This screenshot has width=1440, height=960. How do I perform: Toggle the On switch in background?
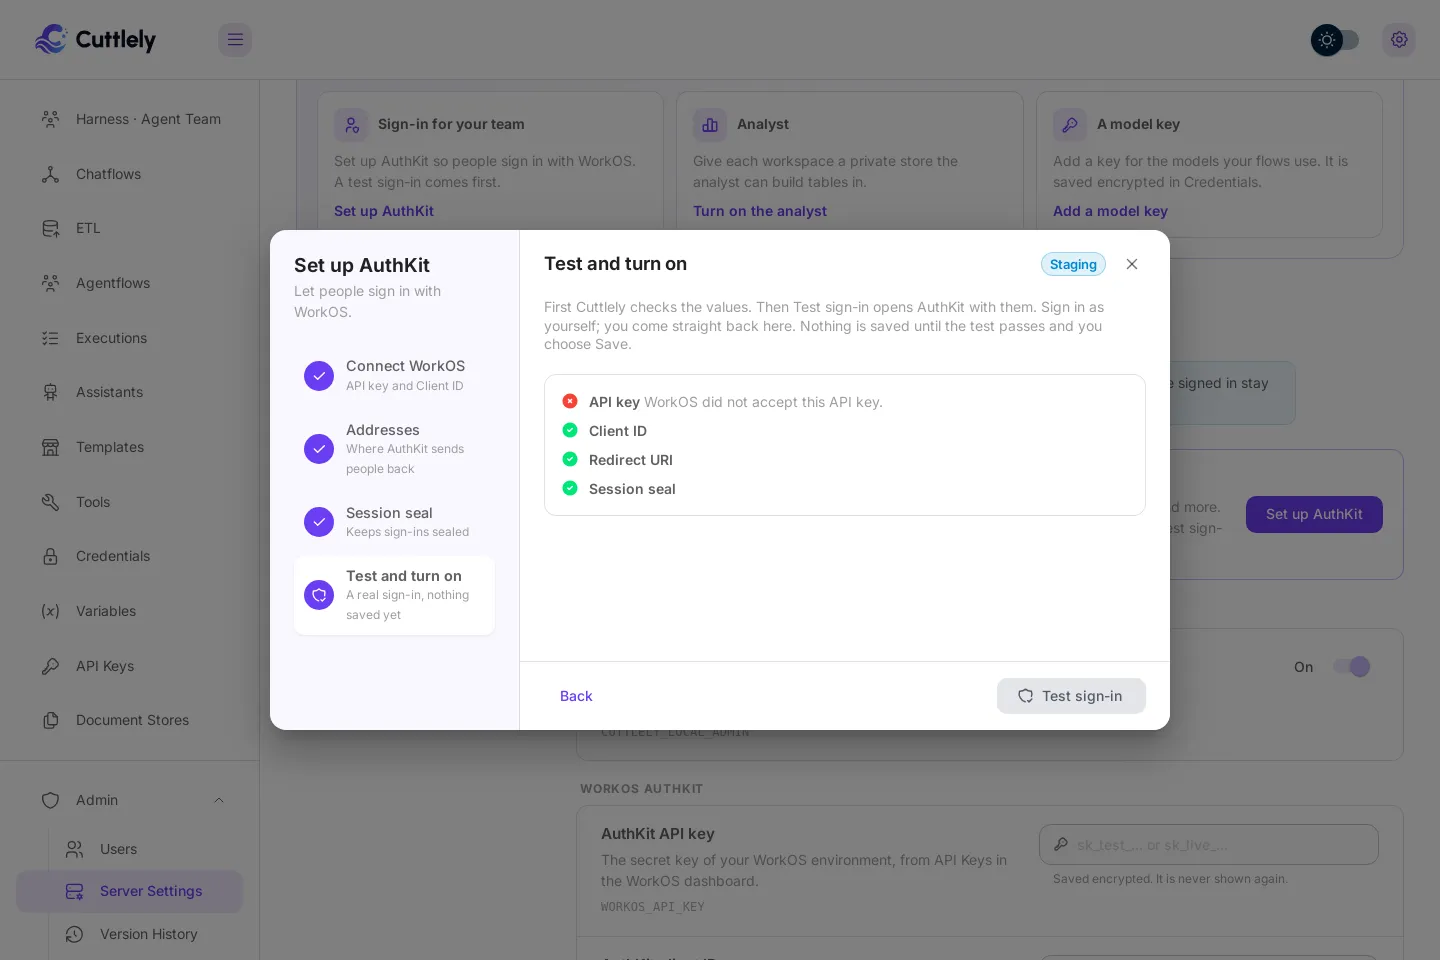click(1352, 667)
